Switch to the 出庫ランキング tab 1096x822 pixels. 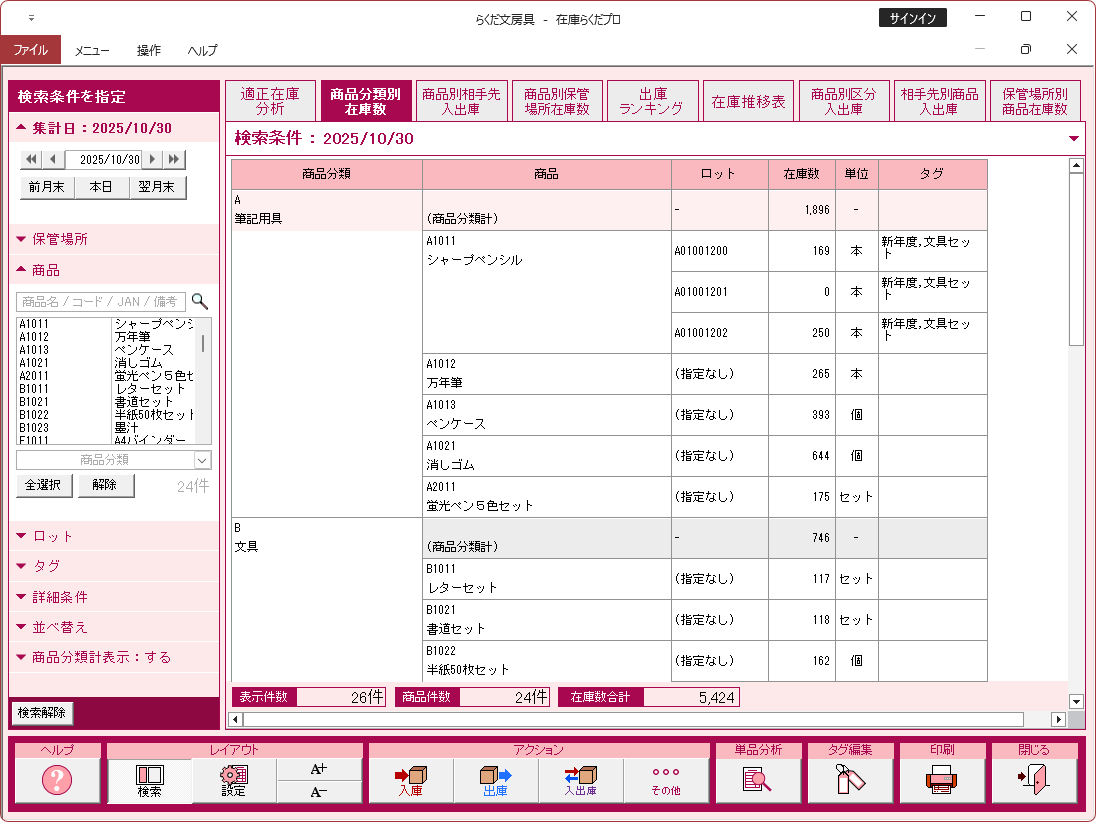tap(651, 101)
